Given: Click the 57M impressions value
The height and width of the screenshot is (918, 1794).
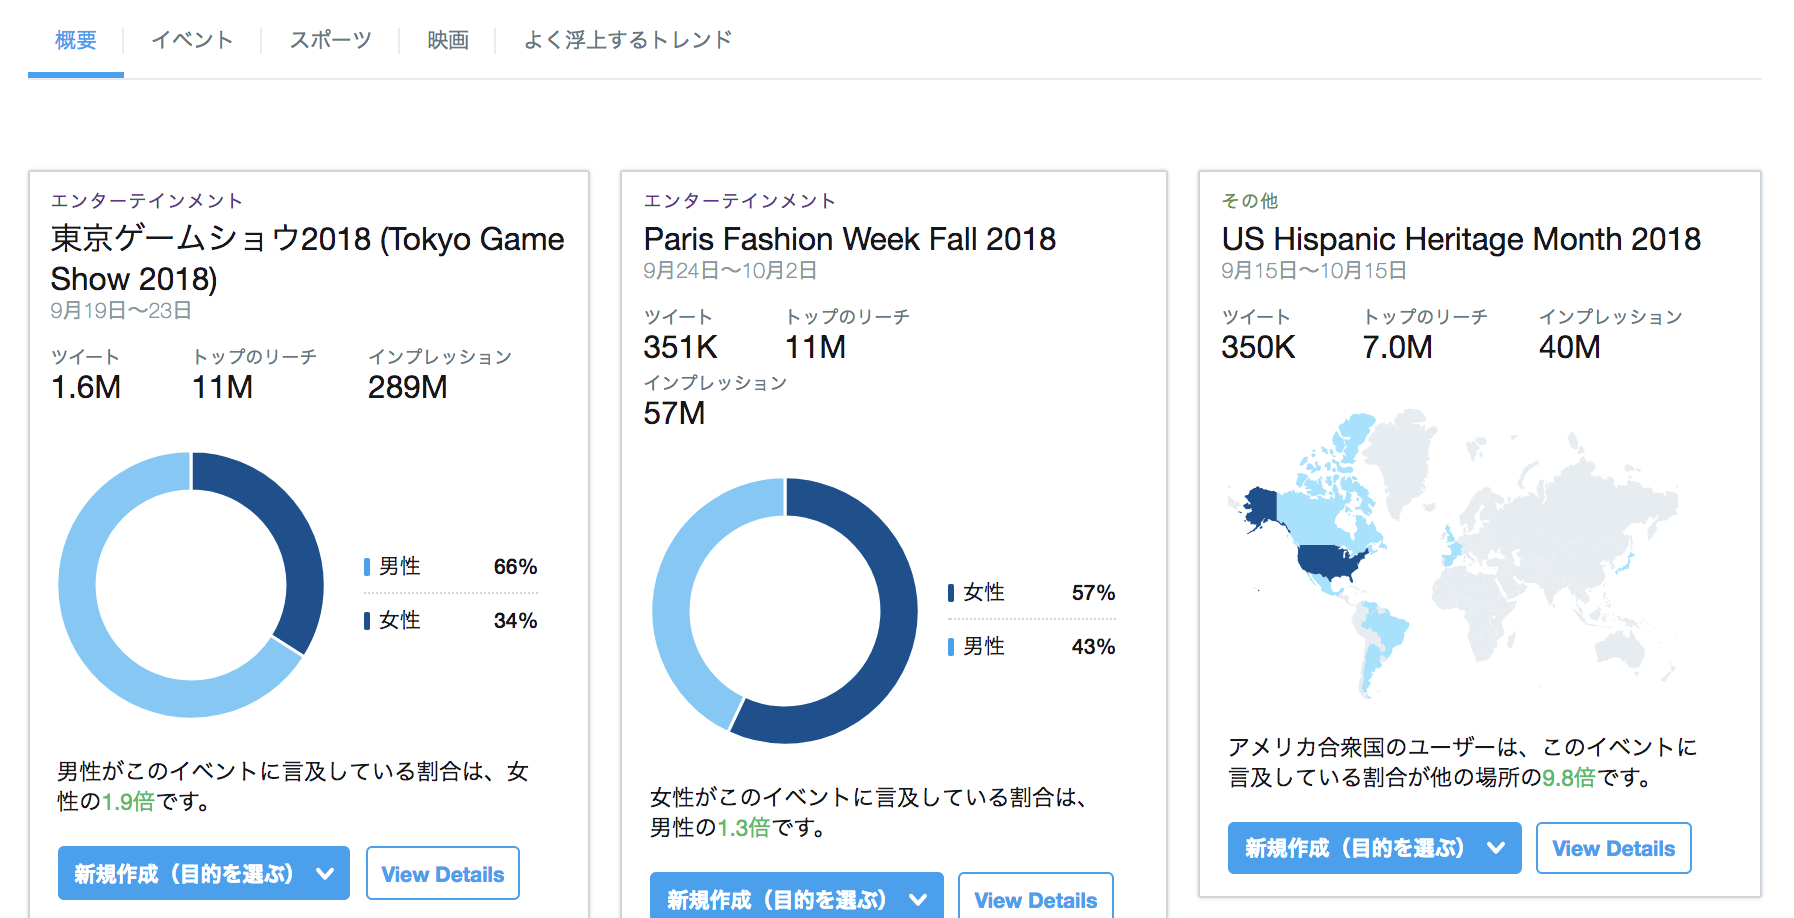Looking at the screenshot, I should click(674, 413).
